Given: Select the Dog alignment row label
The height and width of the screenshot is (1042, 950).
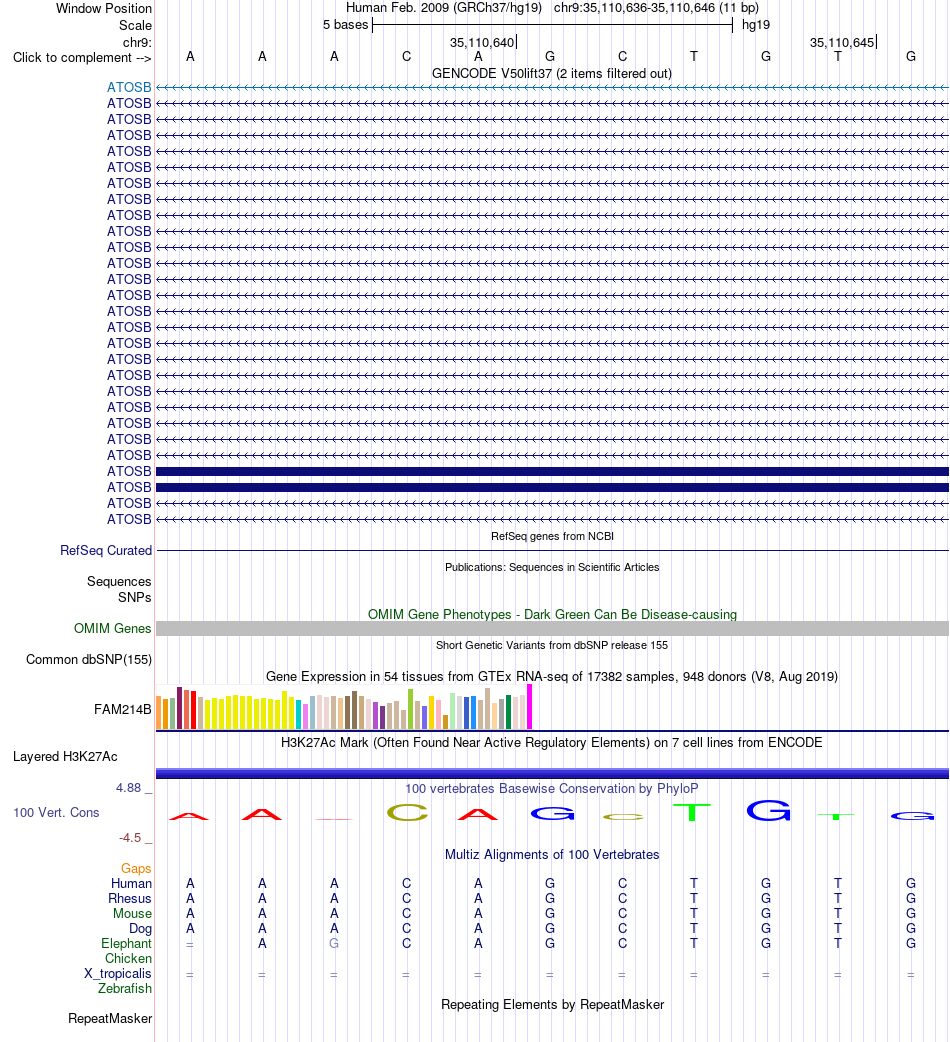Looking at the screenshot, I should 140,928.
